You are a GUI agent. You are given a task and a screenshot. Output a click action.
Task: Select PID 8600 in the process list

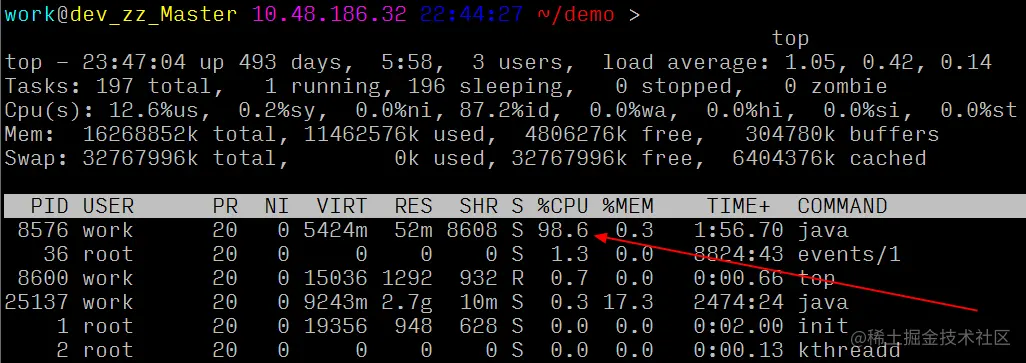[x=43, y=278]
